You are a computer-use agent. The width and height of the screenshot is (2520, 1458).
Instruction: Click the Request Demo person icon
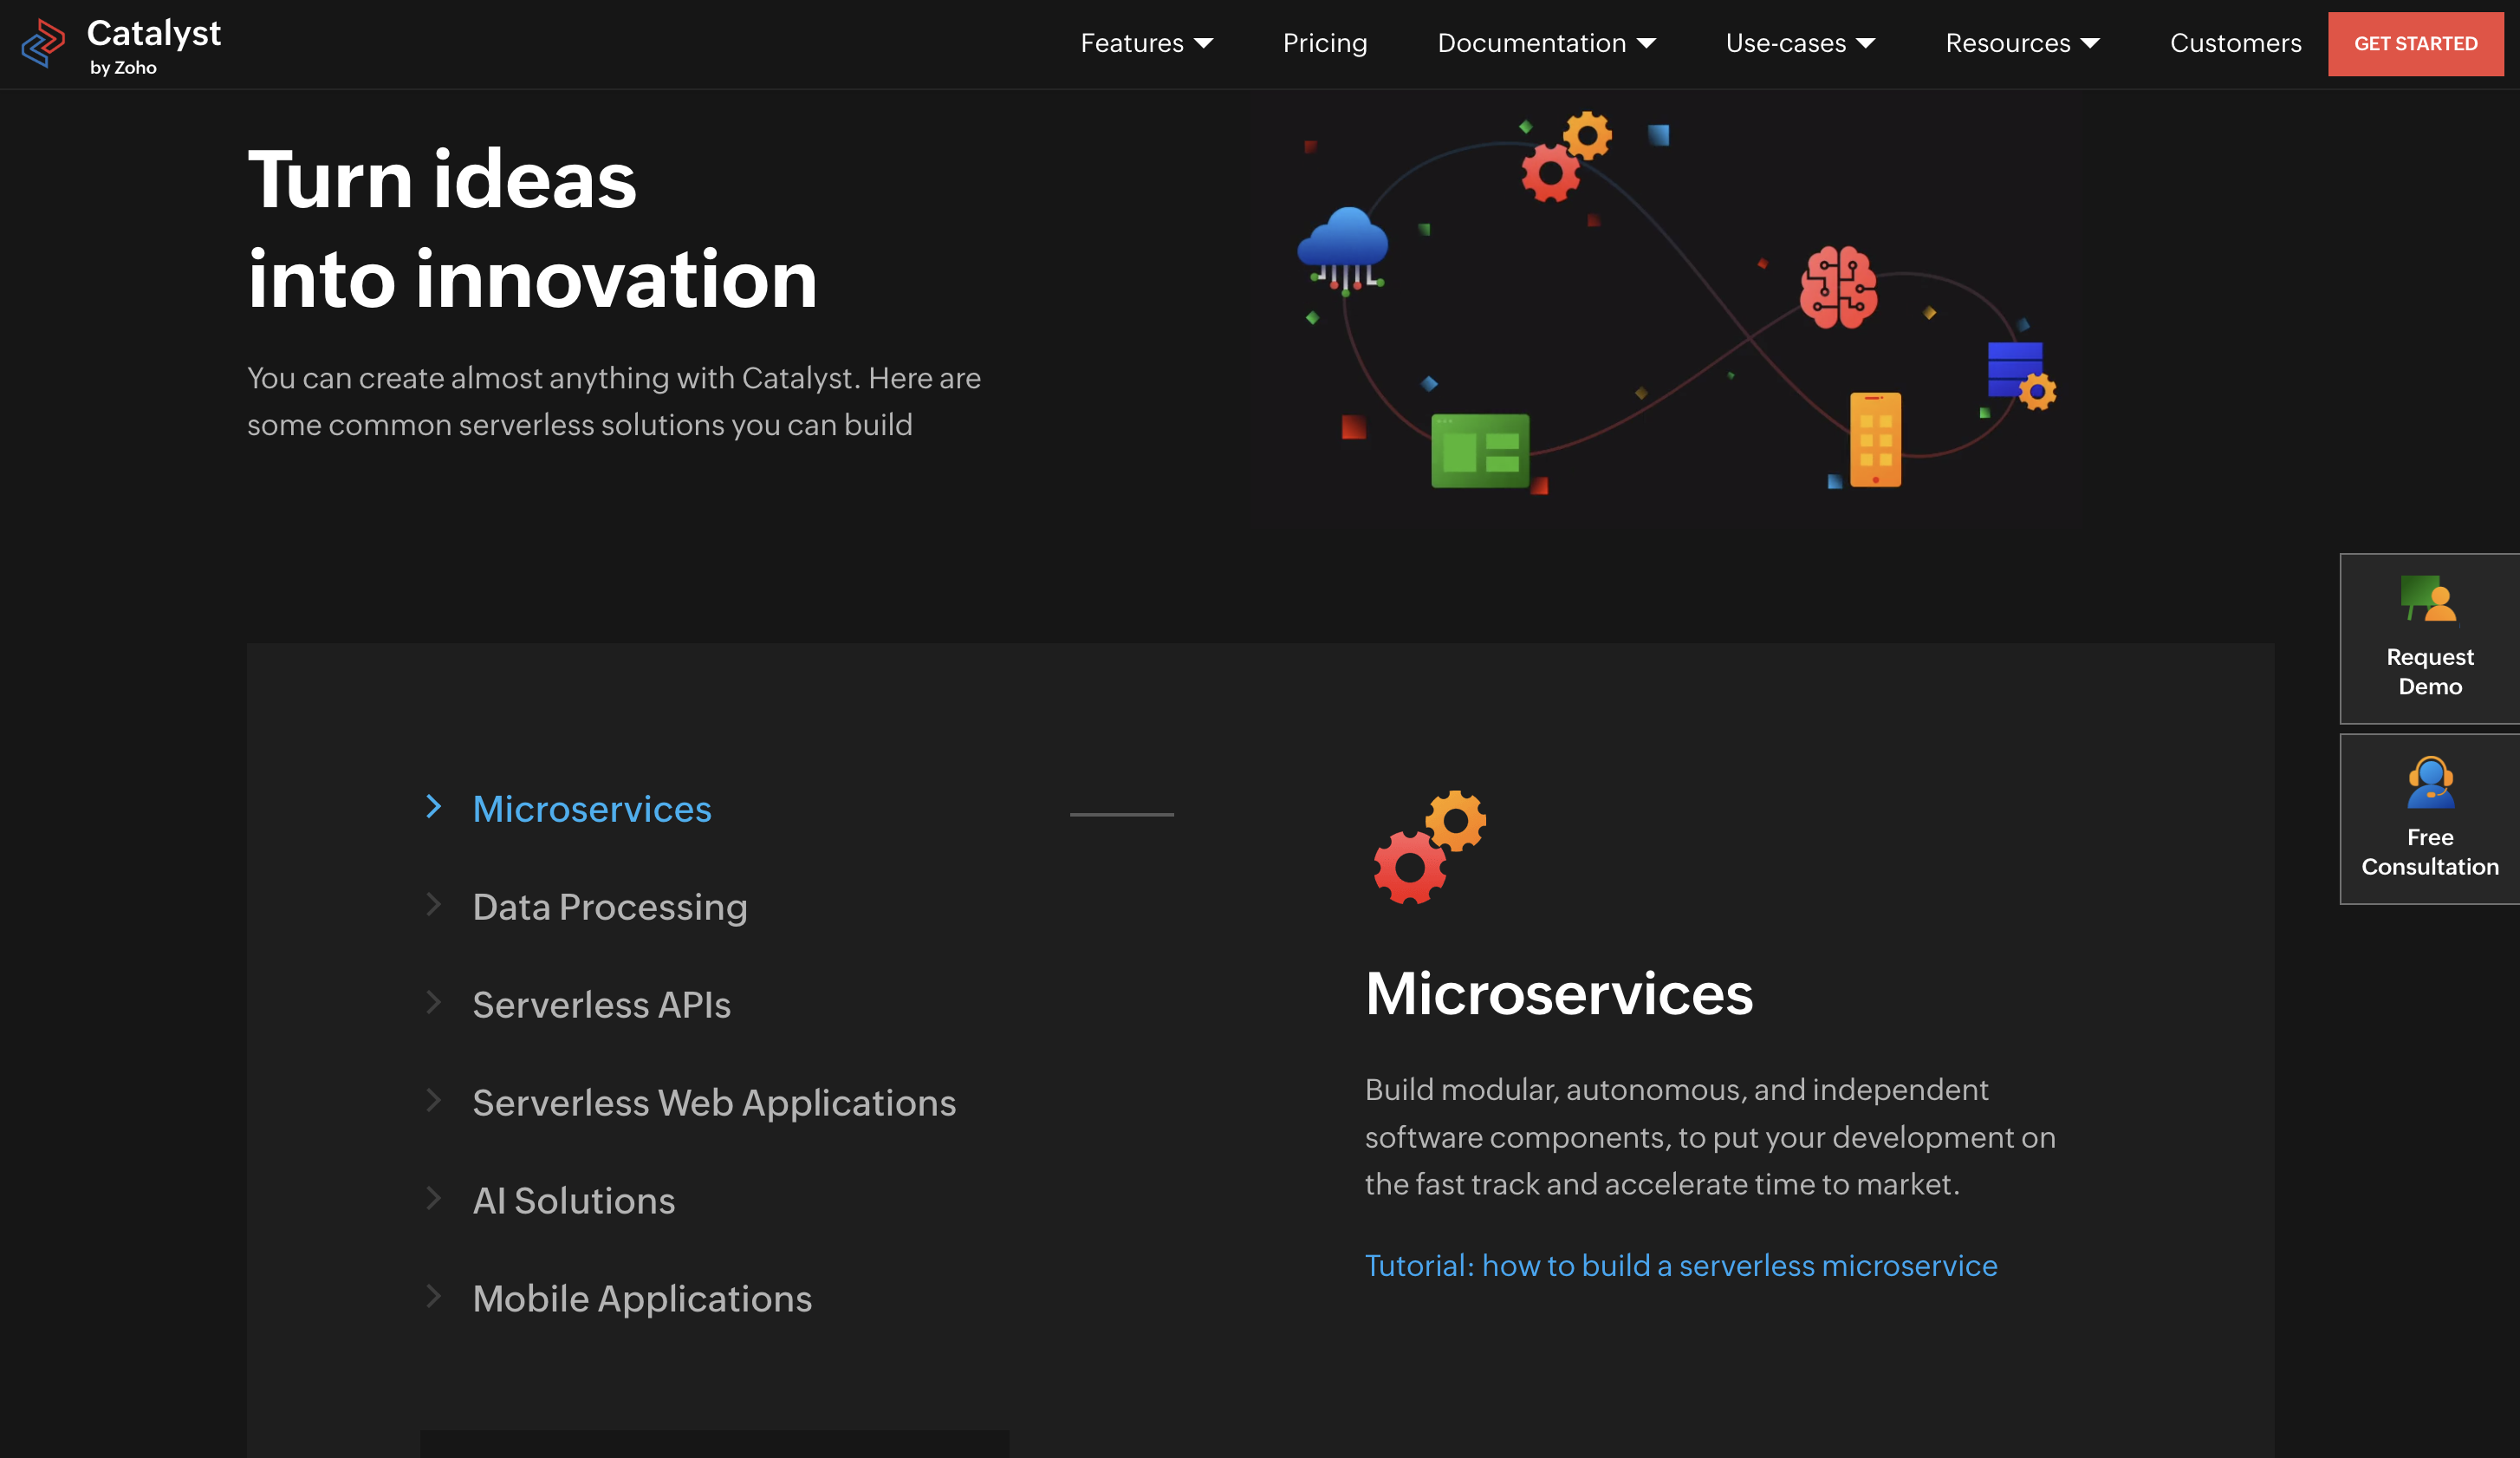point(2430,601)
